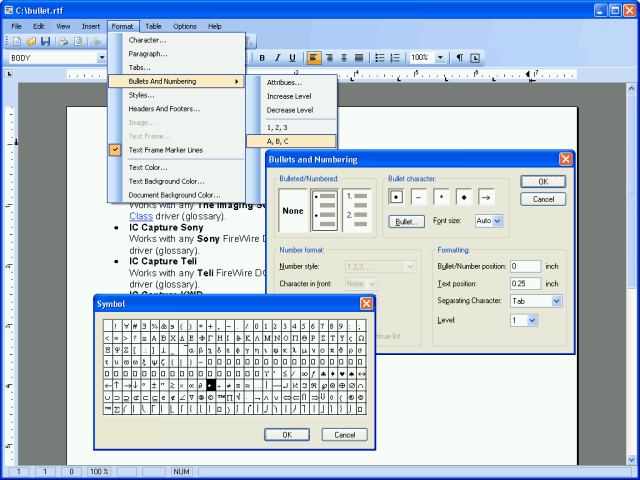Apply Underline from the toolbar
Viewport: 640px width, 480px height.
293,58
